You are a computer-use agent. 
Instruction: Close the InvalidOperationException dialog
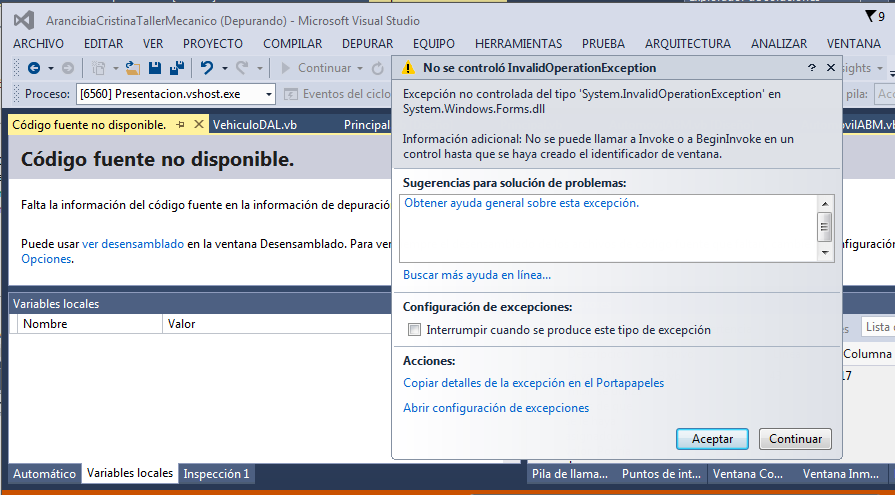point(831,68)
